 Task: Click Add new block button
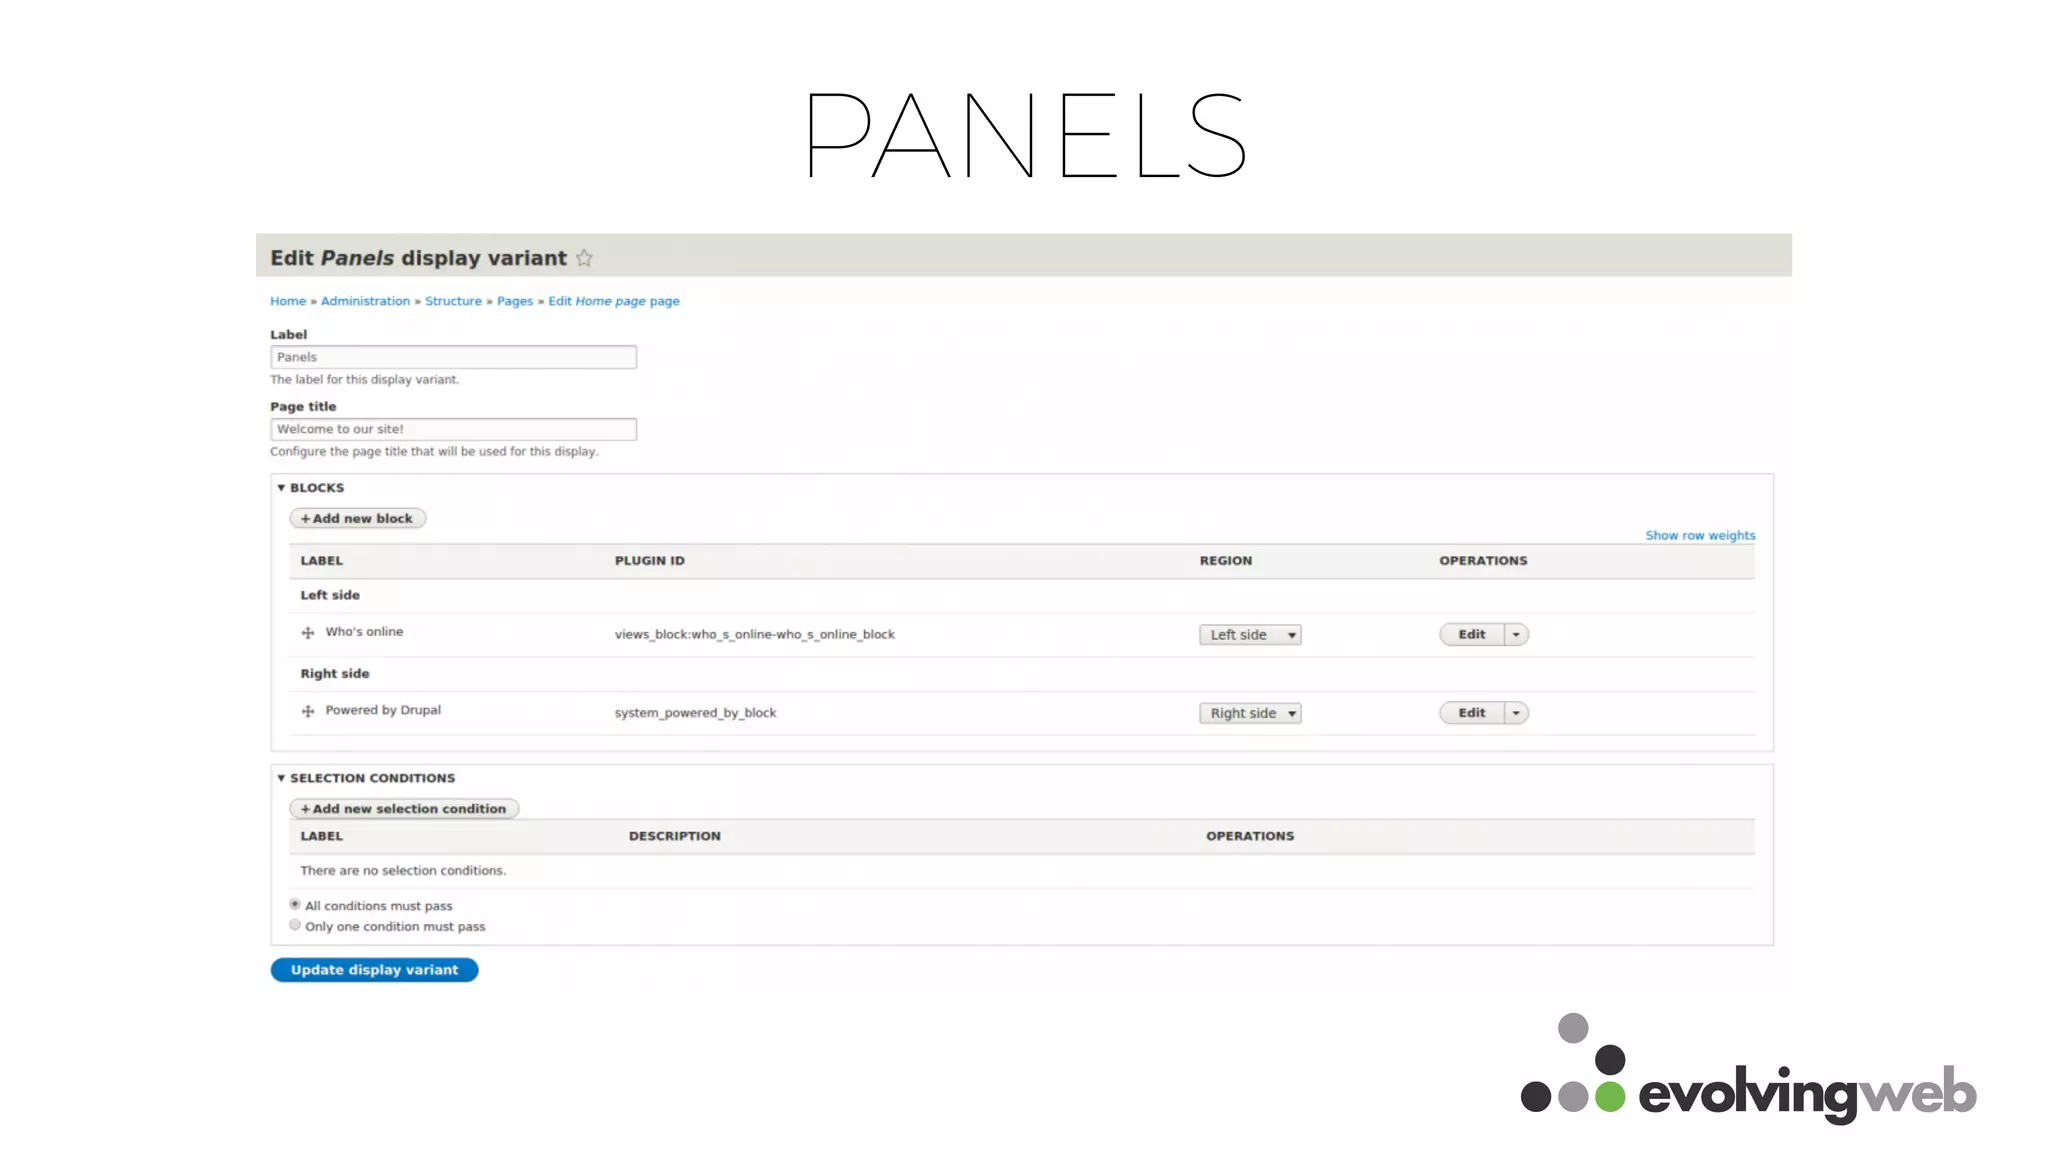[357, 518]
